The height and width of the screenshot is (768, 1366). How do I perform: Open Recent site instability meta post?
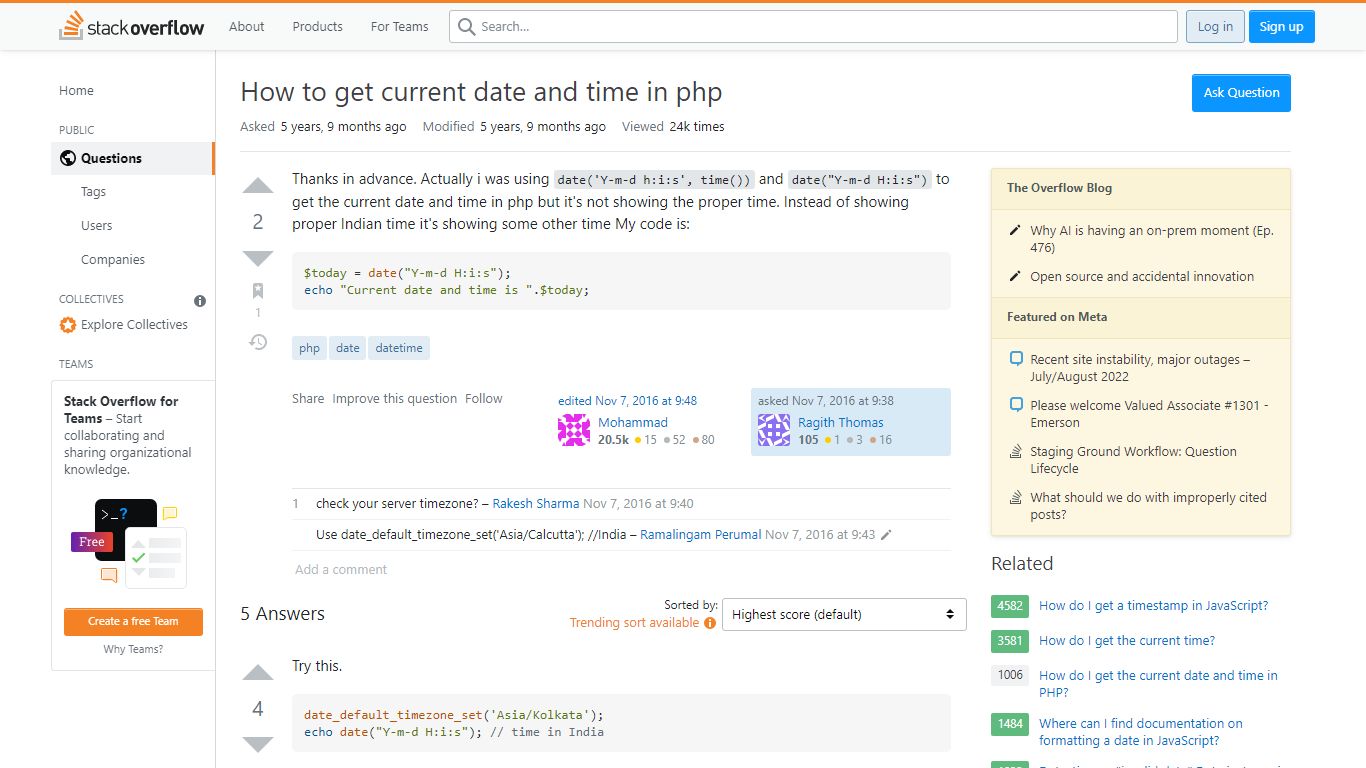pos(1140,368)
